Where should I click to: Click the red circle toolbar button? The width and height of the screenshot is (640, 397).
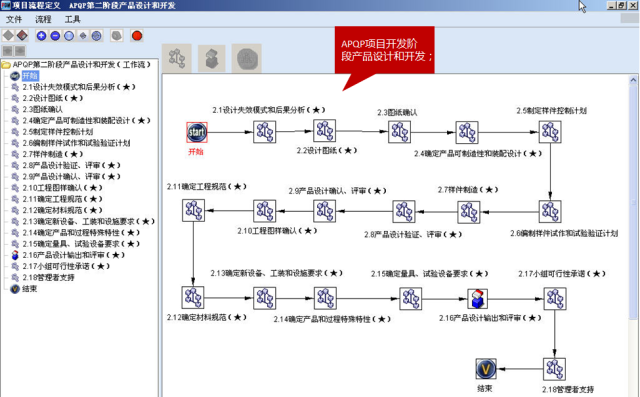click(x=137, y=36)
